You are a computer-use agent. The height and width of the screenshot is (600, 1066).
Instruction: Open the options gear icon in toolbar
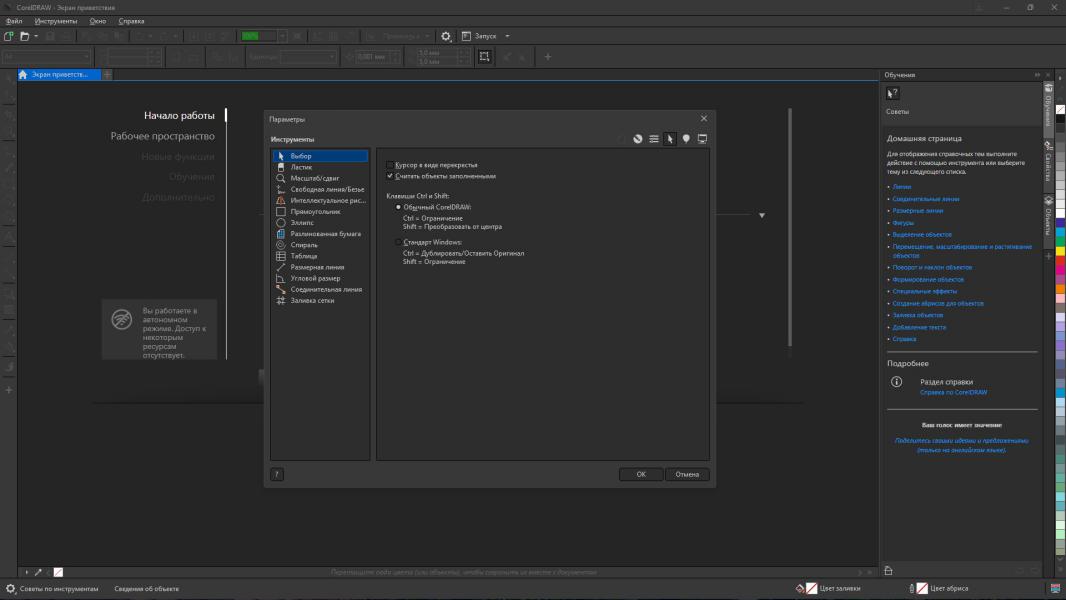(446, 36)
